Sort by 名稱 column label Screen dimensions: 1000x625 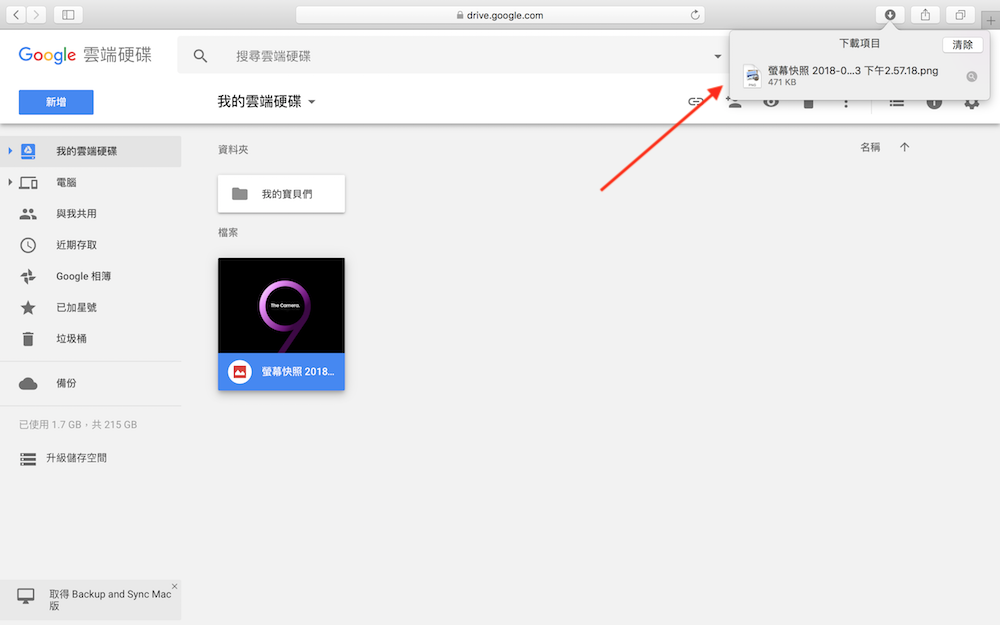[x=870, y=147]
